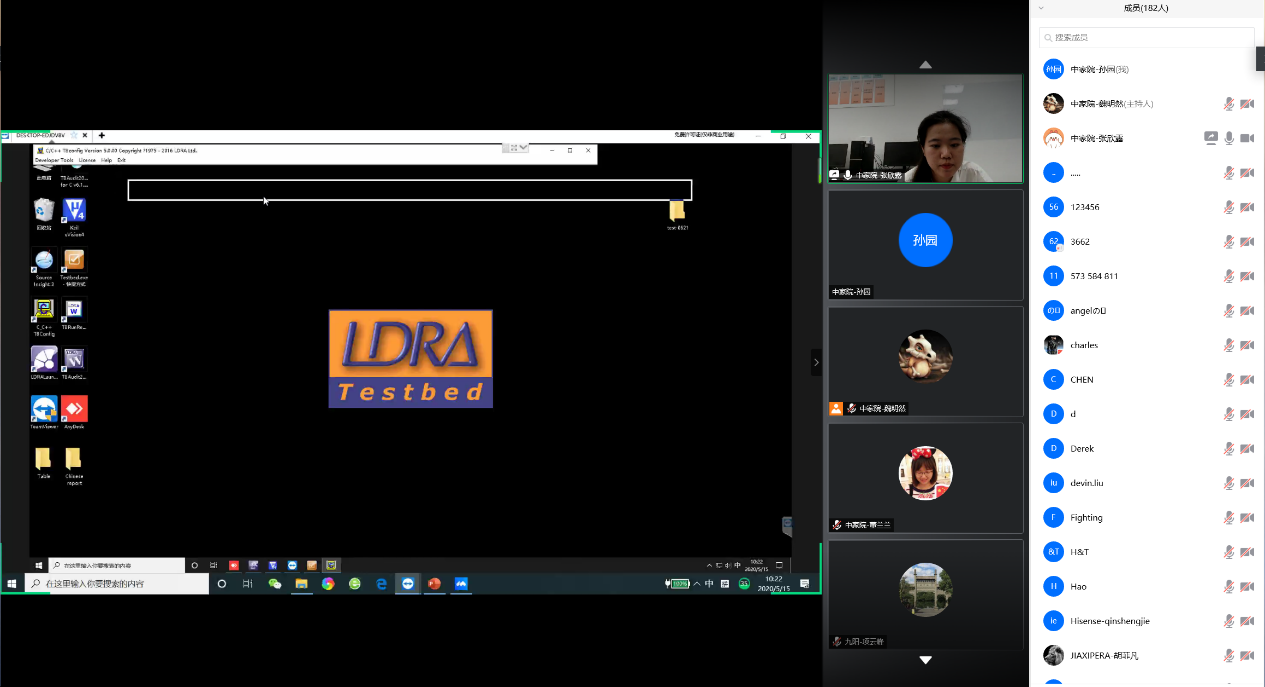Screen dimensions: 1265x687
Task: Click the search members input field
Action: 1146,37
